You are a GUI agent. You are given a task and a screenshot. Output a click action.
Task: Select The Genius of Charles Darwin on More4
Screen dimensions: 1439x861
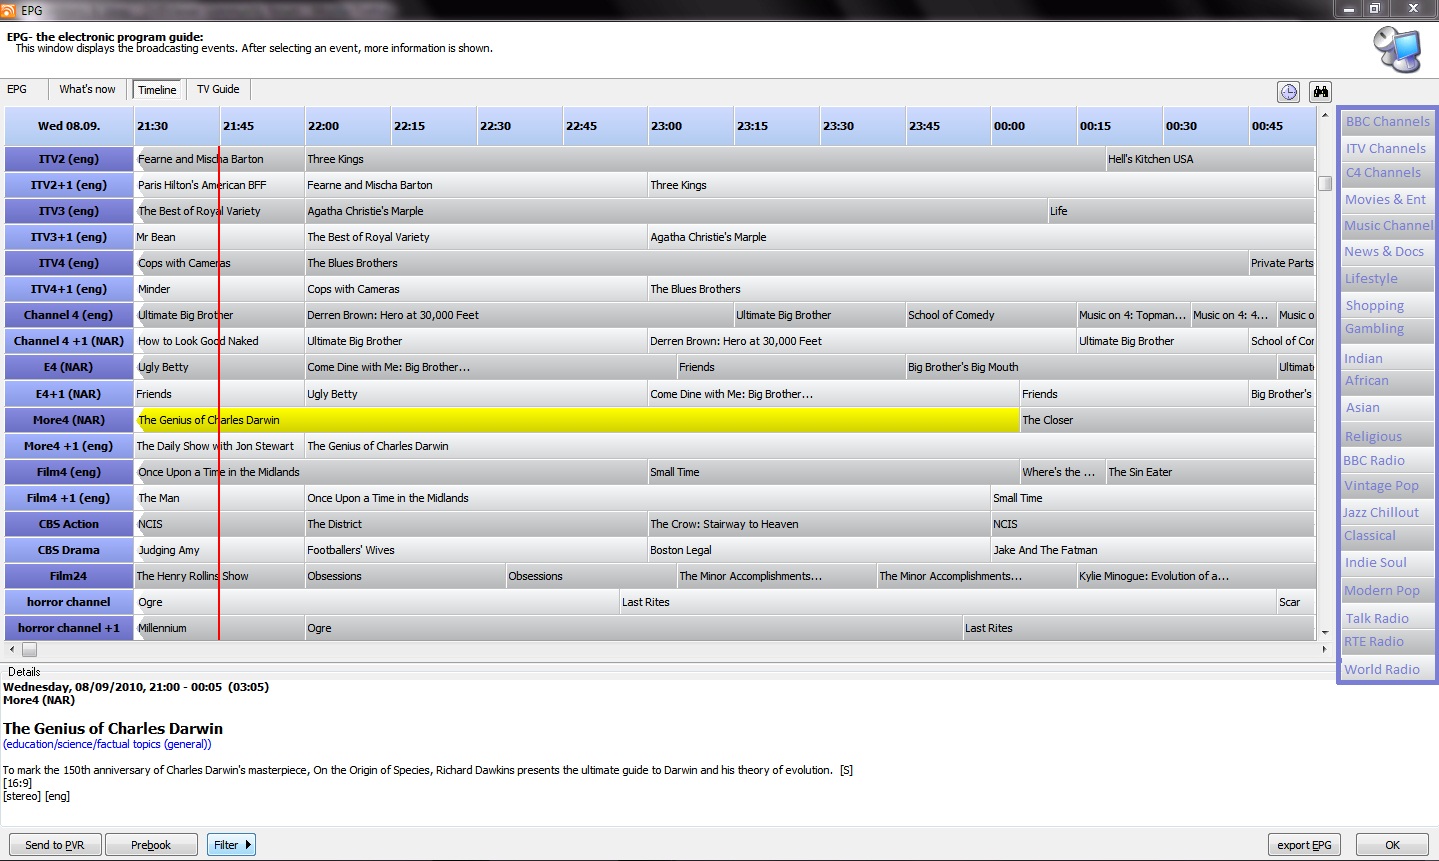pyautogui.click(x=577, y=420)
